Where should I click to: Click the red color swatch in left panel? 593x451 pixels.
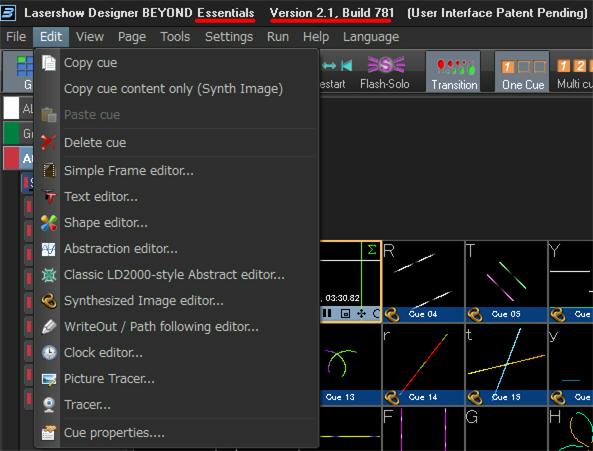11,158
